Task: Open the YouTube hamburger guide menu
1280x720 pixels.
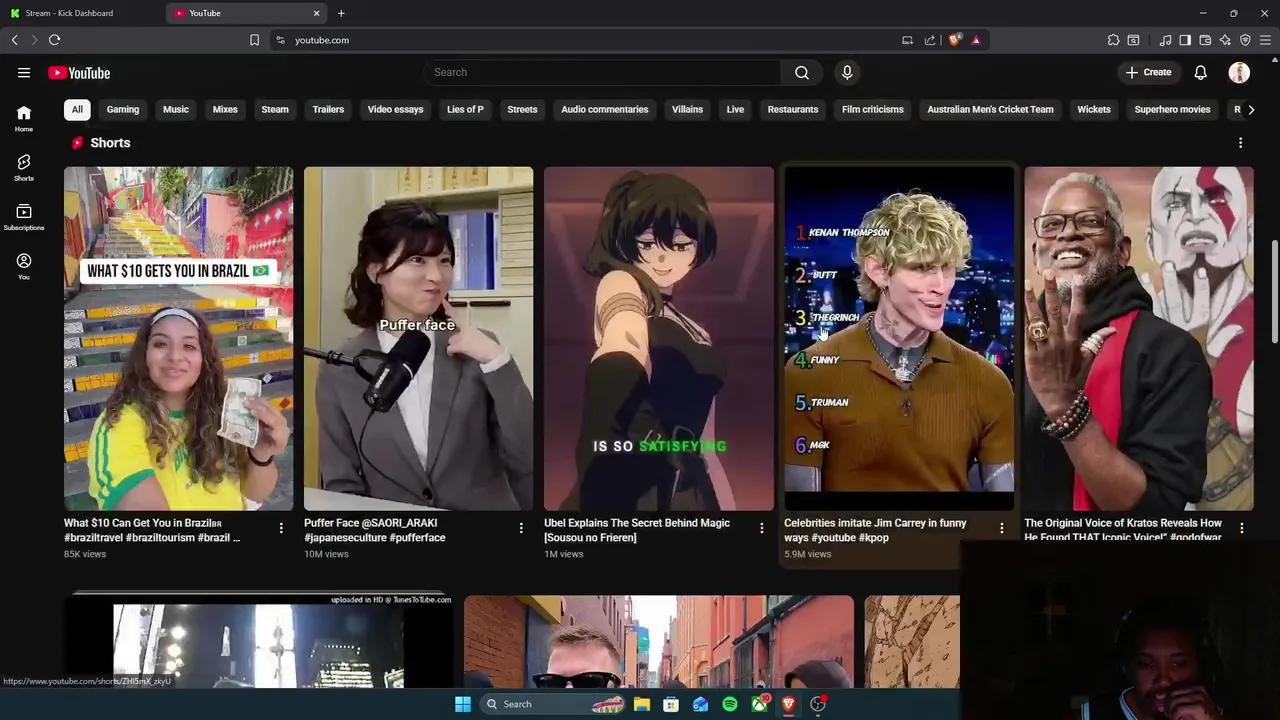Action: pyautogui.click(x=24, y=72)
